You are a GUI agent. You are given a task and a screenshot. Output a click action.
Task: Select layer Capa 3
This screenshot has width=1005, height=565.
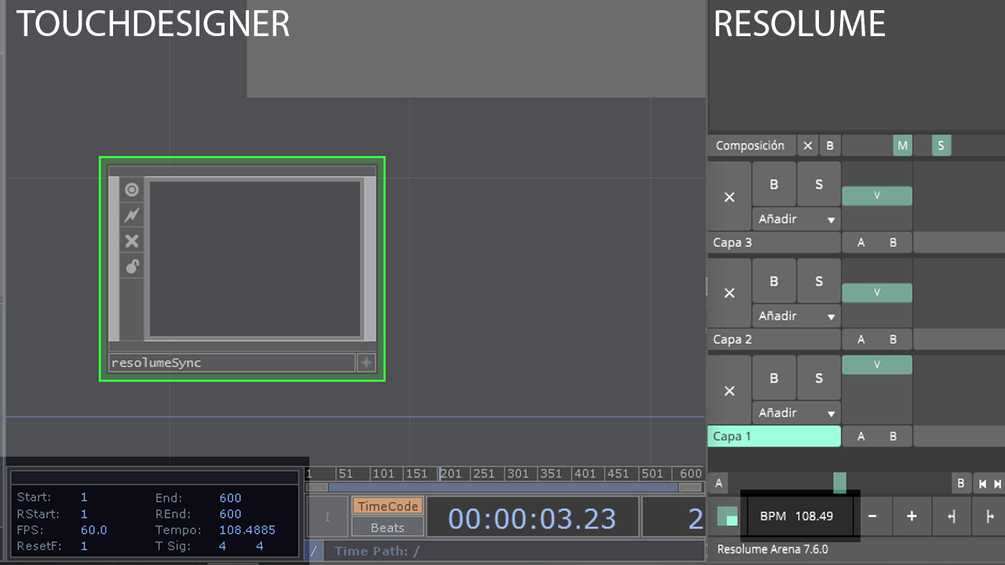click(774, 243)
